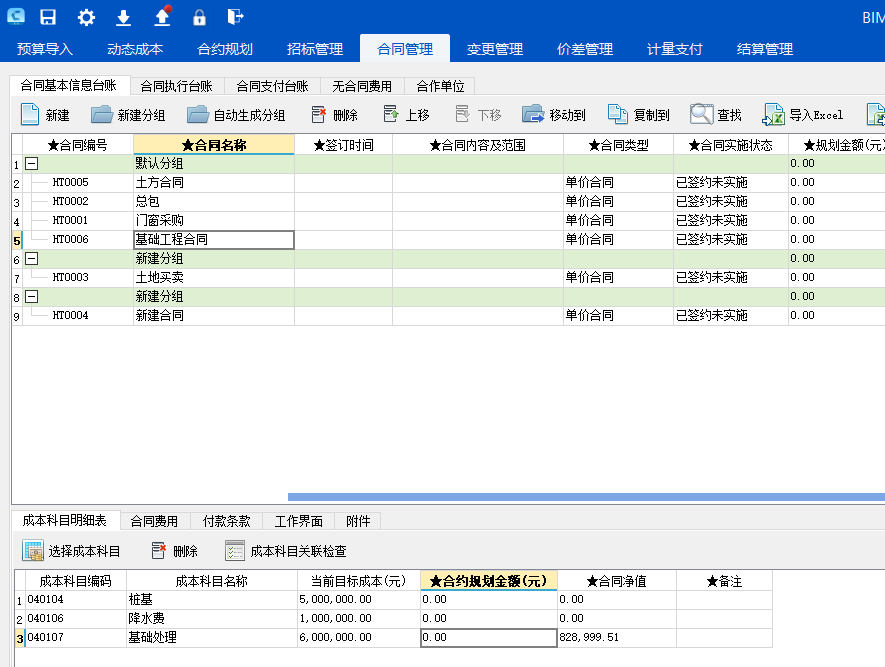The image size is (885, 667).
Task: Click the 删除 icon in contract toolbar
Action: 318,115
